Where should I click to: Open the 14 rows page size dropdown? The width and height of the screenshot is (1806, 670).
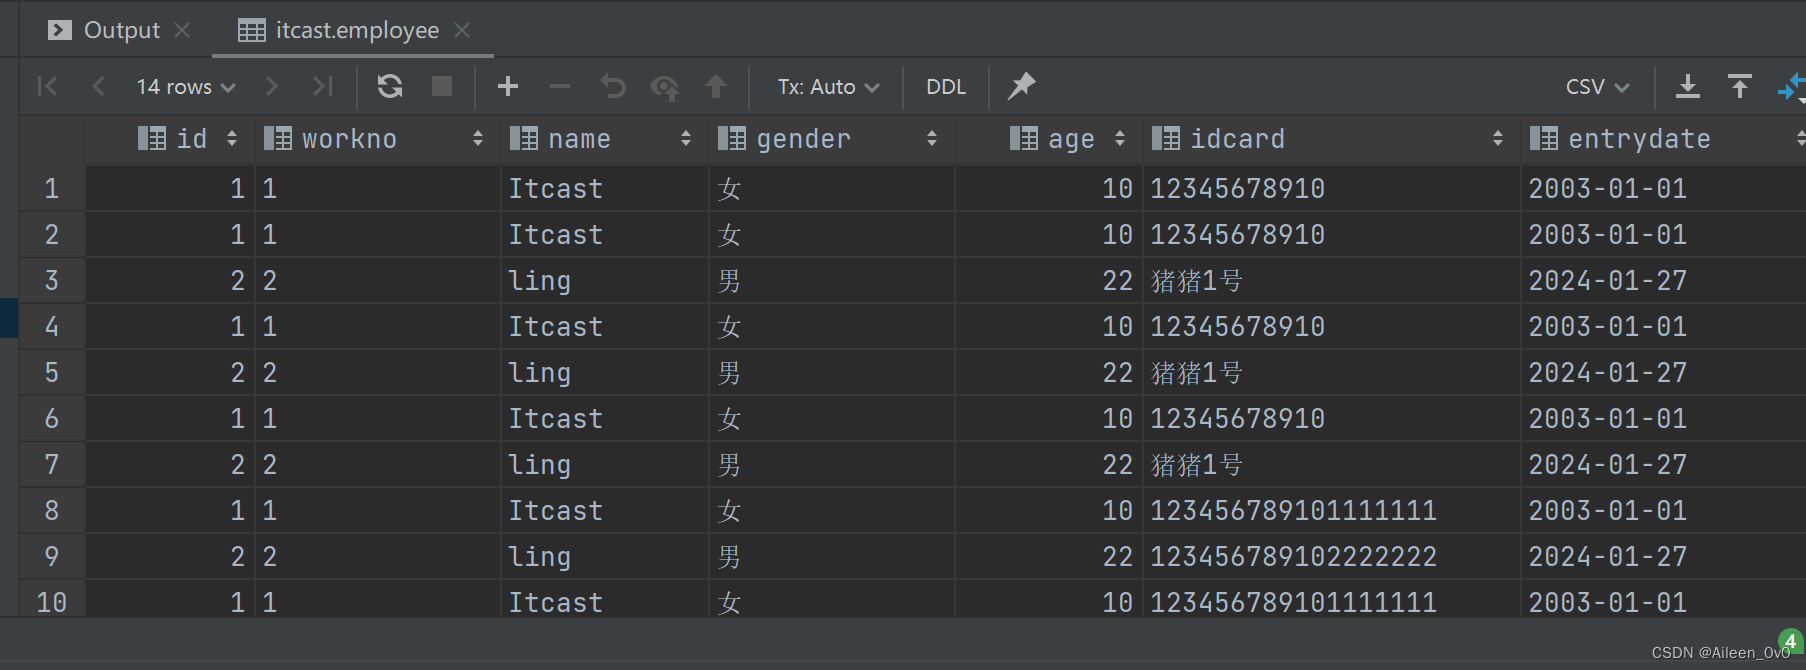(x=186, y=87)
